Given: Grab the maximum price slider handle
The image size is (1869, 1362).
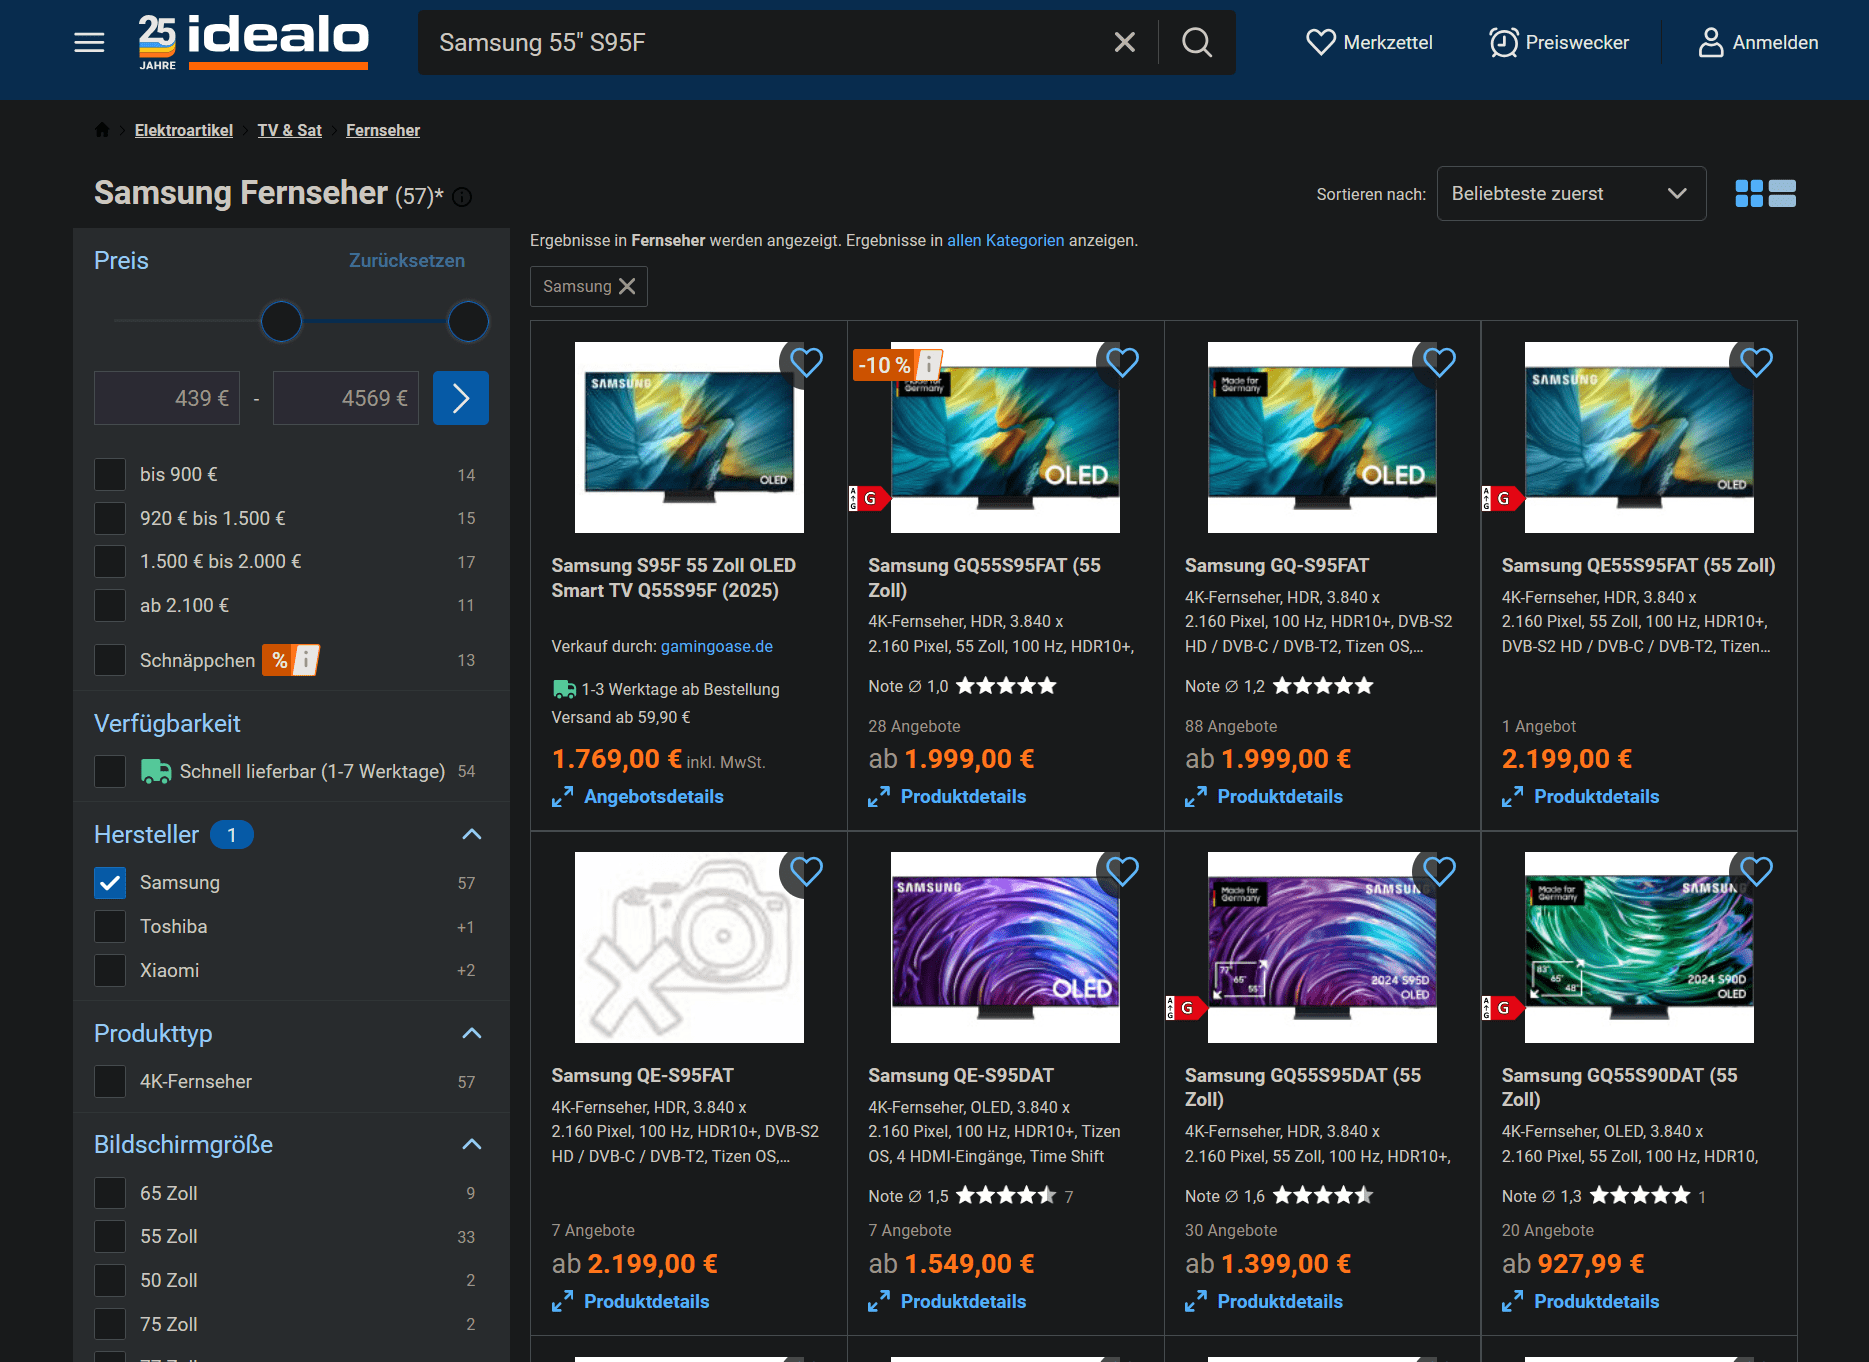Looking at the screenshot, I should point(468,321).
